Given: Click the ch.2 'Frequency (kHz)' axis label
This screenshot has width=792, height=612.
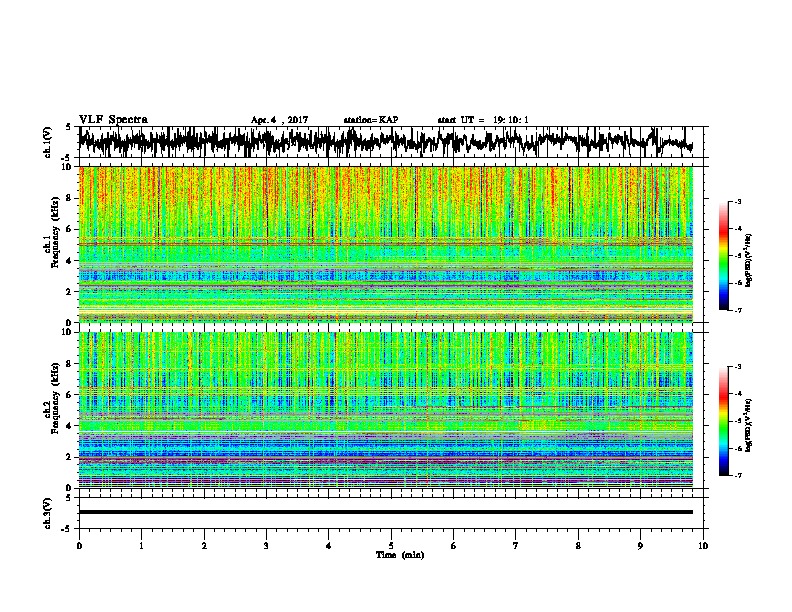Looking at the screenshot, I should coord(55,398).
